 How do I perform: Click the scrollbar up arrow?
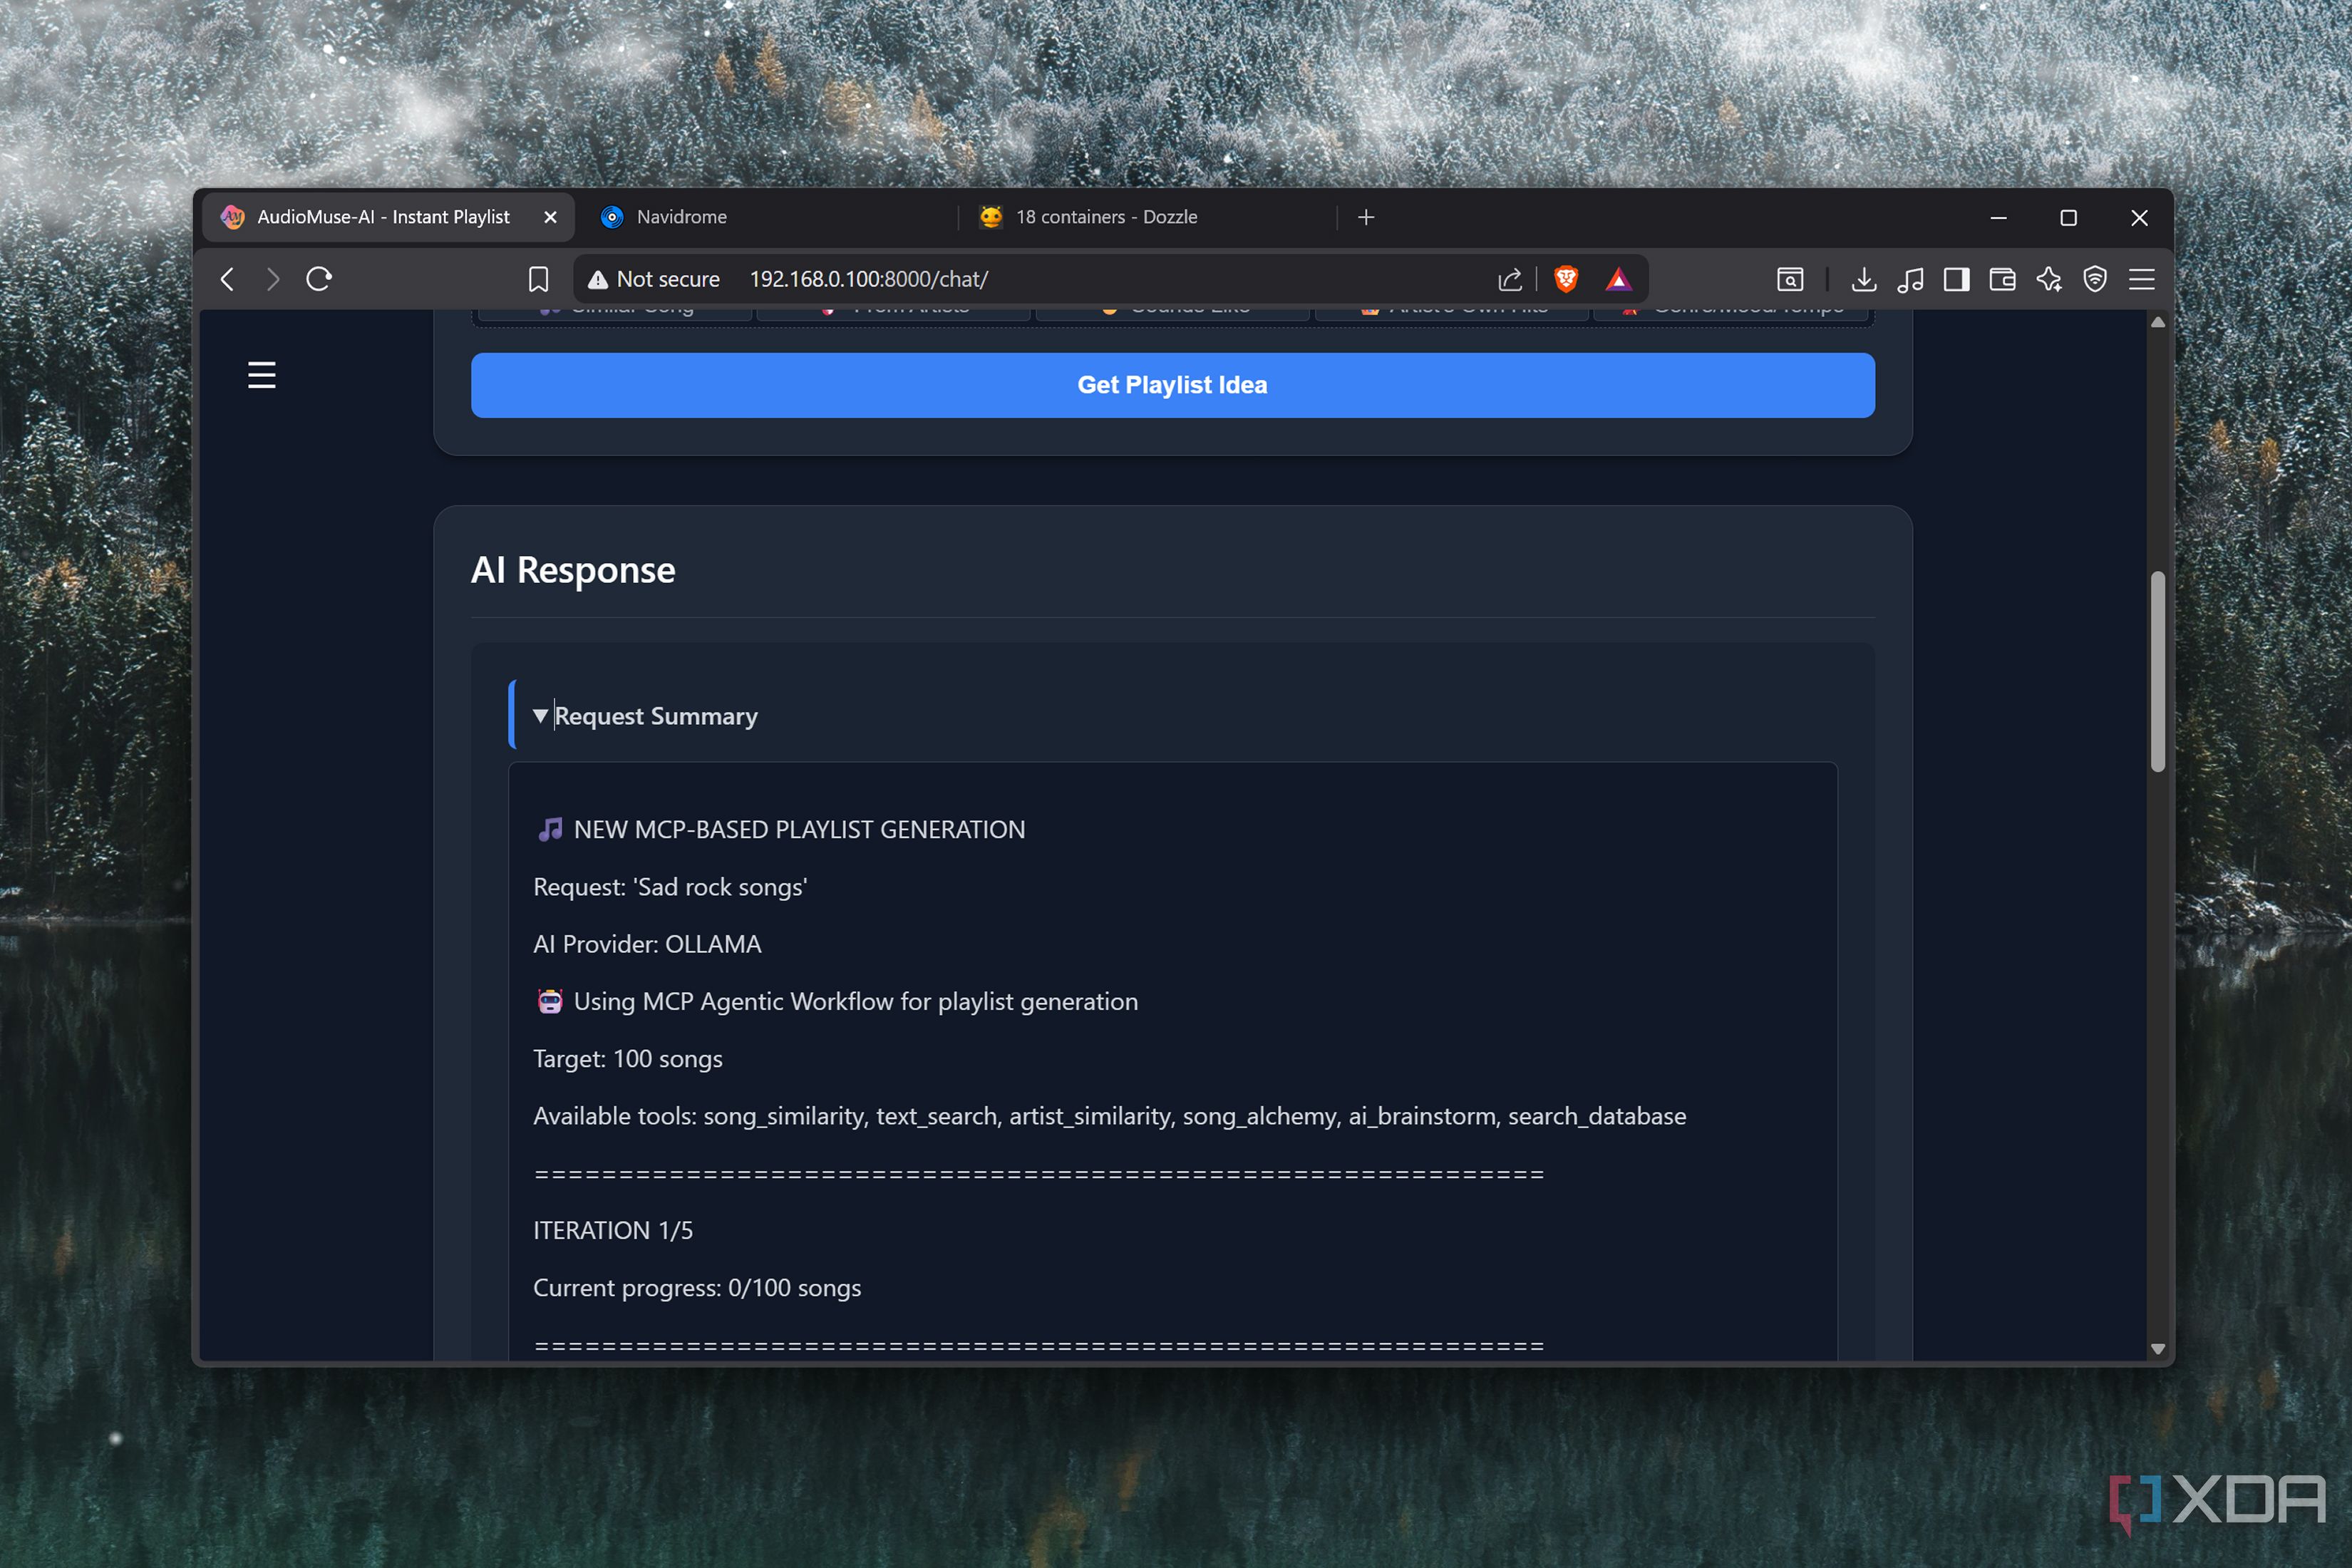(2157, 322)
